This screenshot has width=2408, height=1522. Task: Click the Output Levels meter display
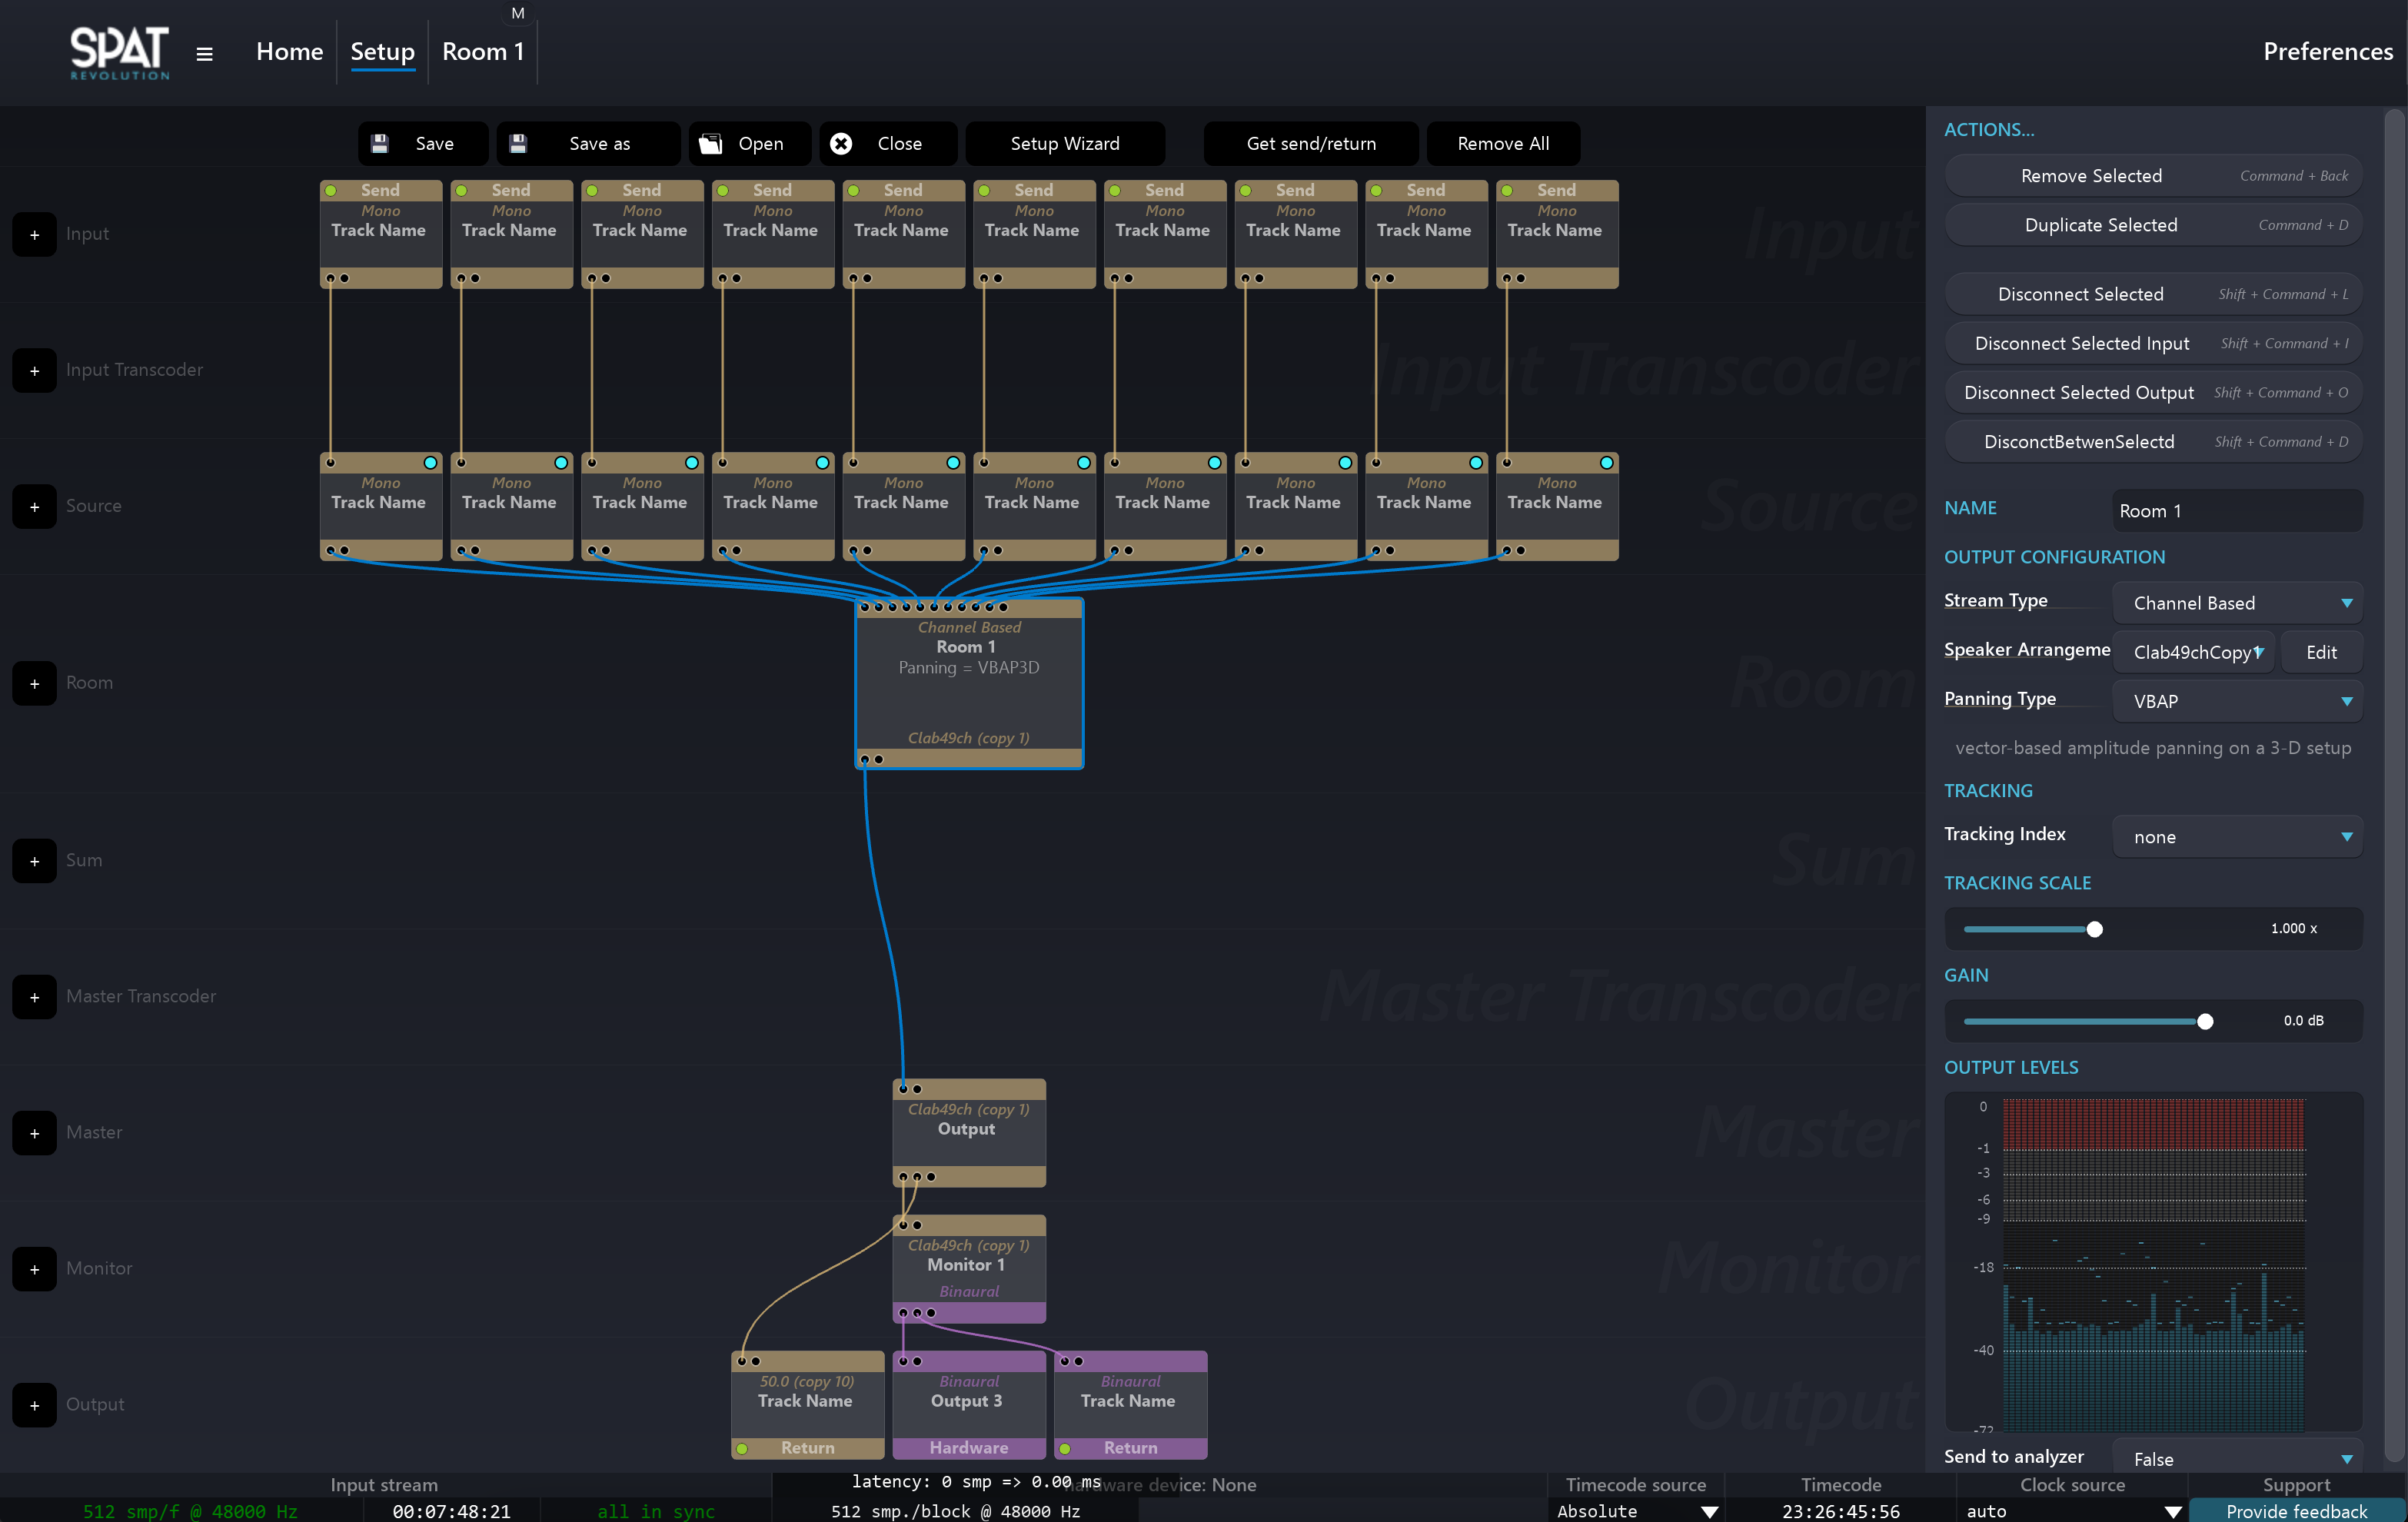(x=2153, y=1264)
